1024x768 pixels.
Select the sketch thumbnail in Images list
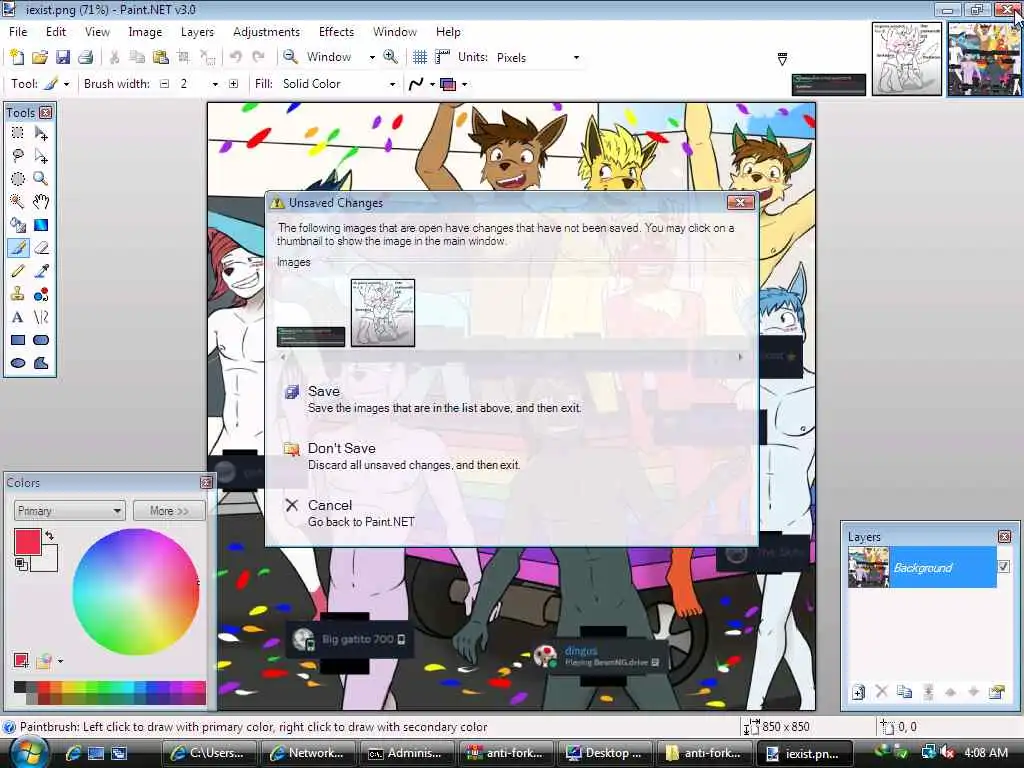click(383, 312)
